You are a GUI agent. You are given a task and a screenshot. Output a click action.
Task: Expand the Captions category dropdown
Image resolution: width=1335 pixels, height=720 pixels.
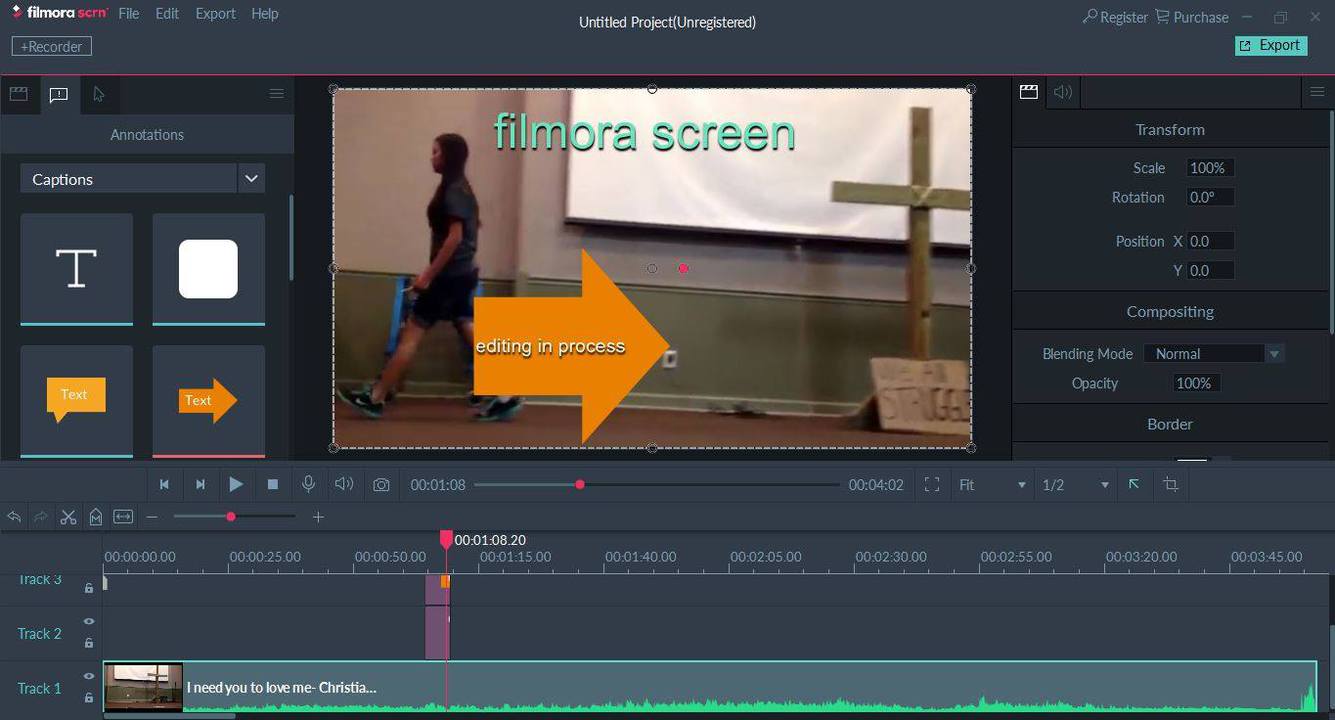(251, 179)
